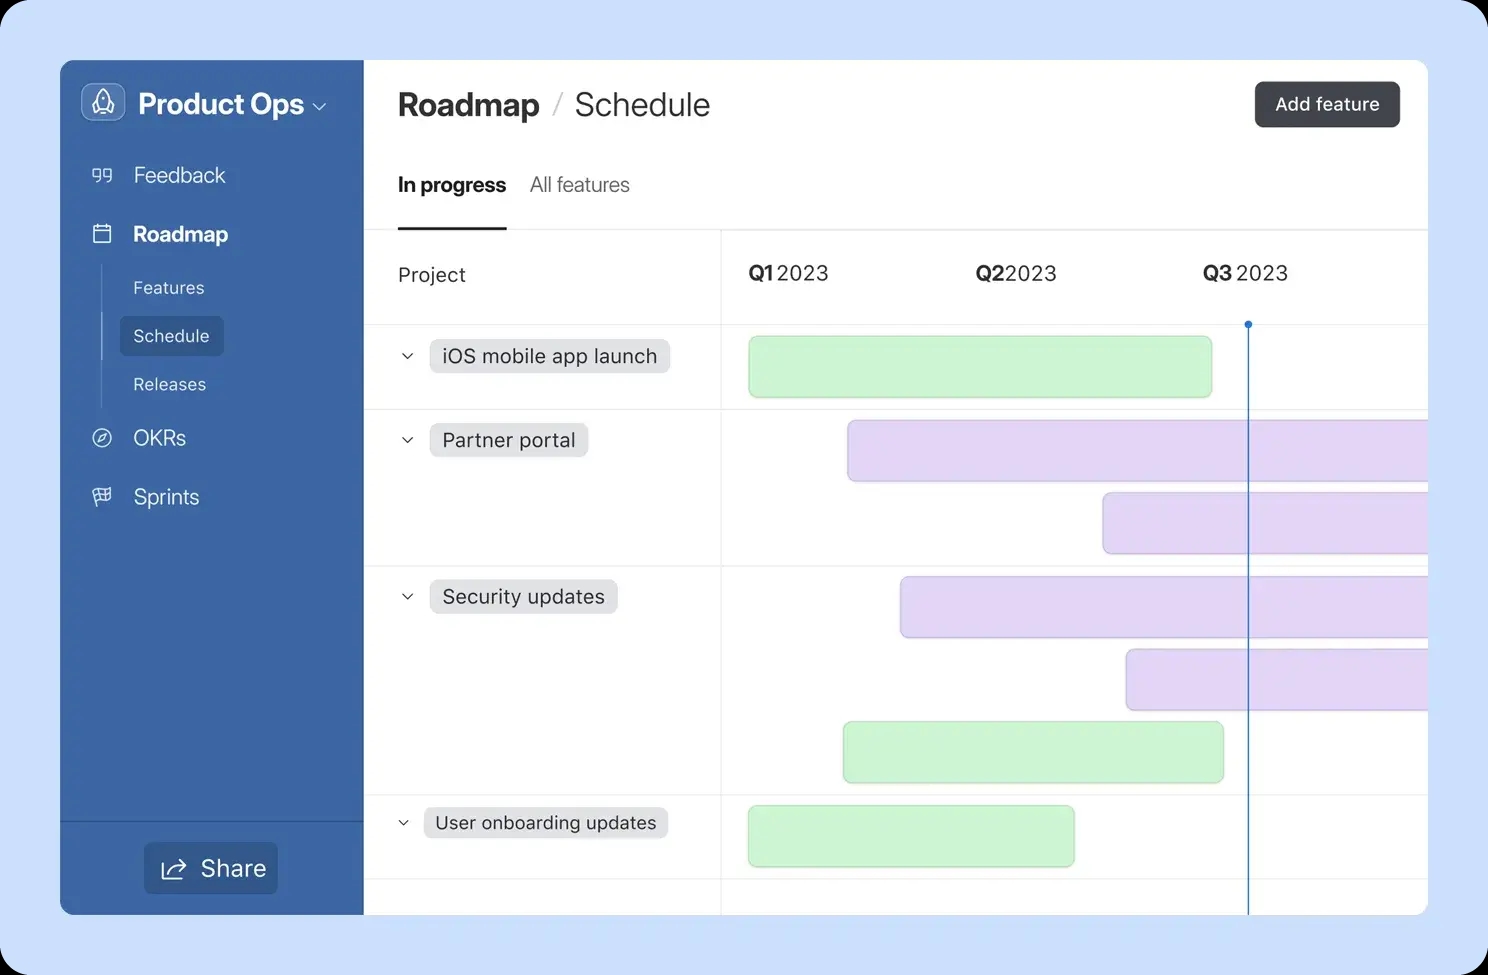
Task: Click the Project column header
Action: click(432, 275)
